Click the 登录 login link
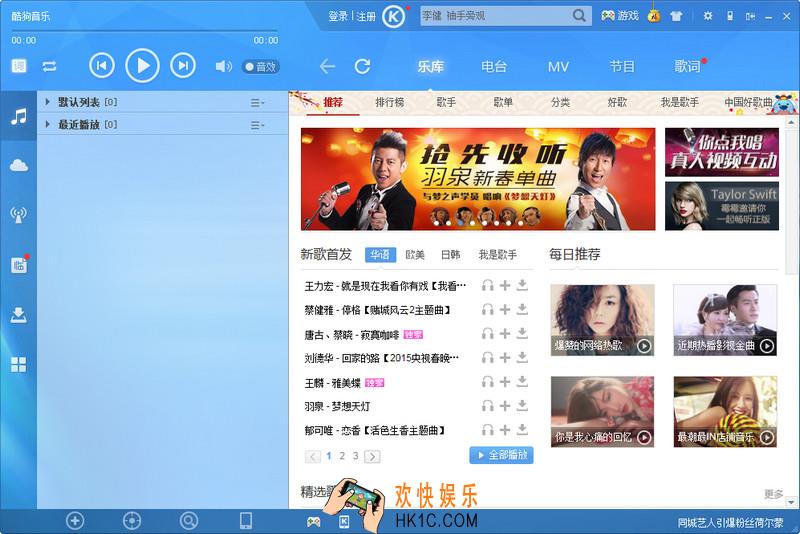 (x=338, y=16)
